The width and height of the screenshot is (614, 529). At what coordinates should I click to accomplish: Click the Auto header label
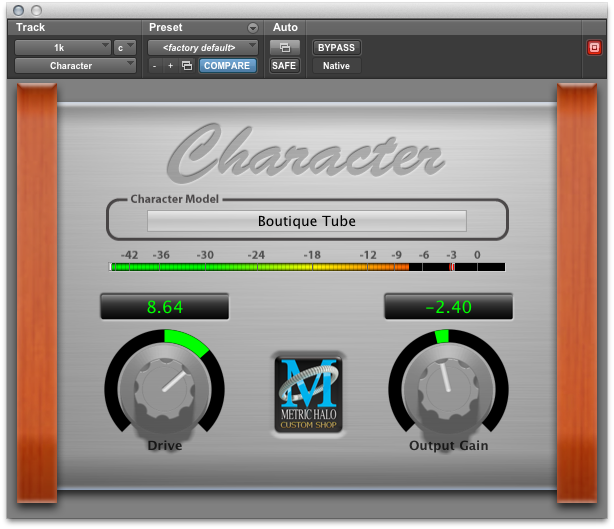(x=285, y=27)
